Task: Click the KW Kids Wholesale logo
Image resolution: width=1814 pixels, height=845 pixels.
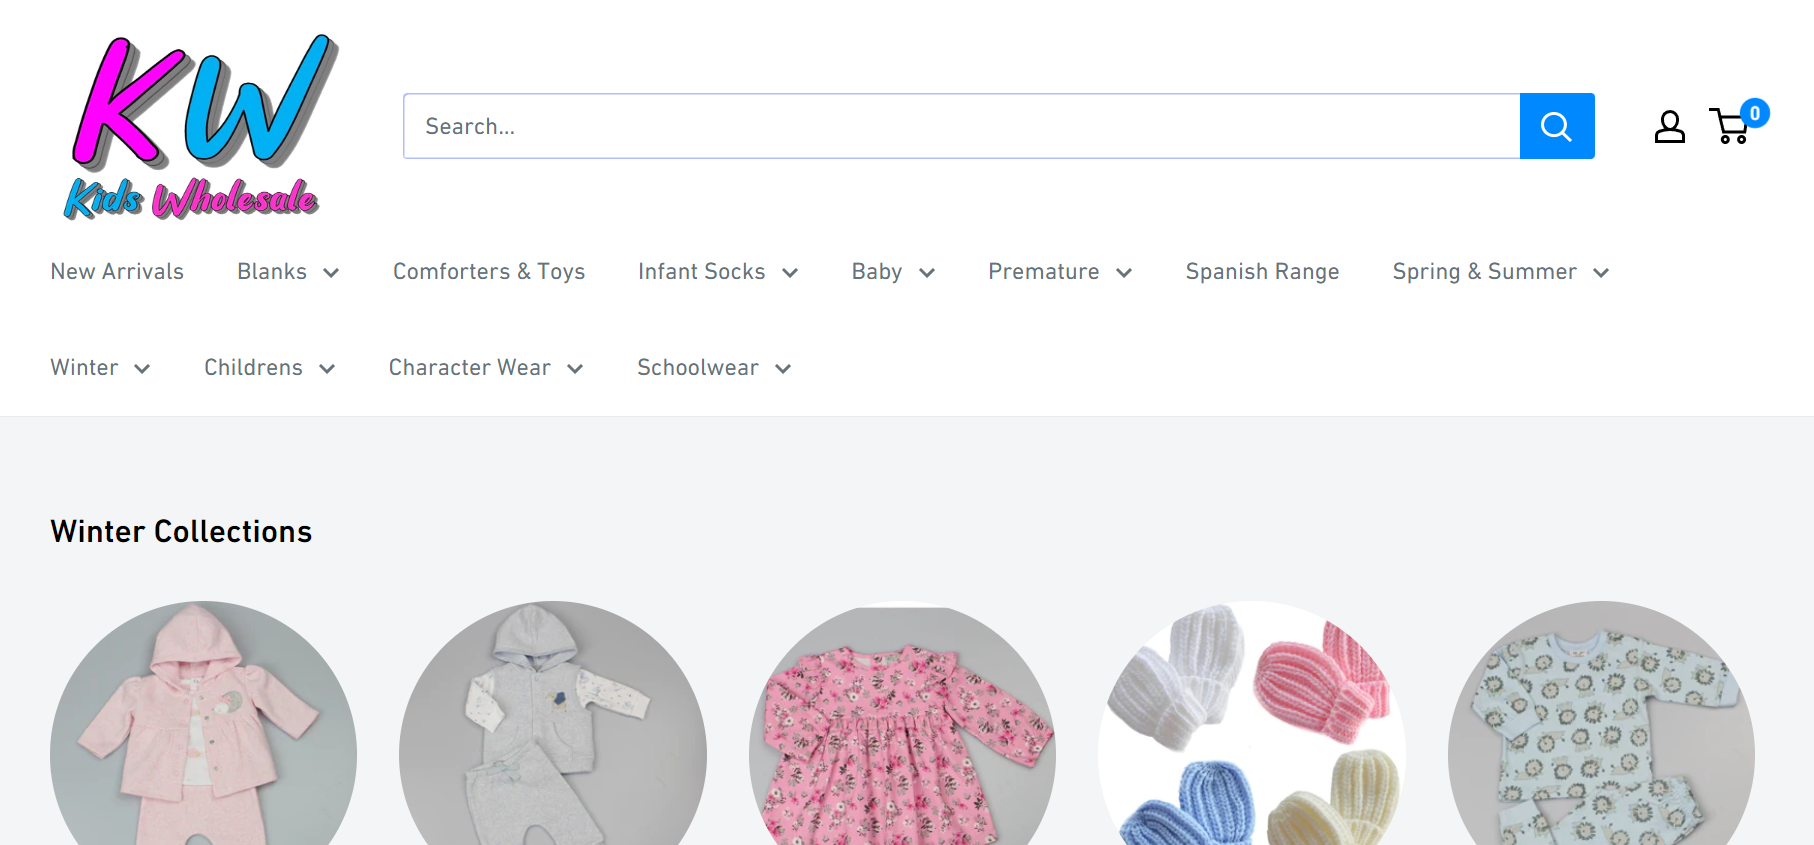Action: click(200, 127)
